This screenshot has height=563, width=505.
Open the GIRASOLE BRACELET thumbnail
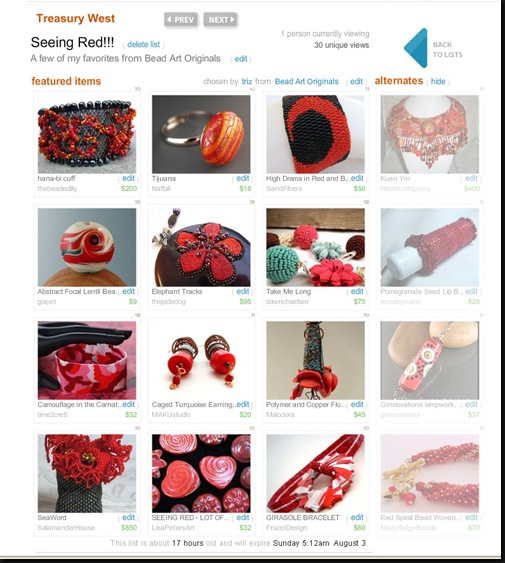click(315, 474)
